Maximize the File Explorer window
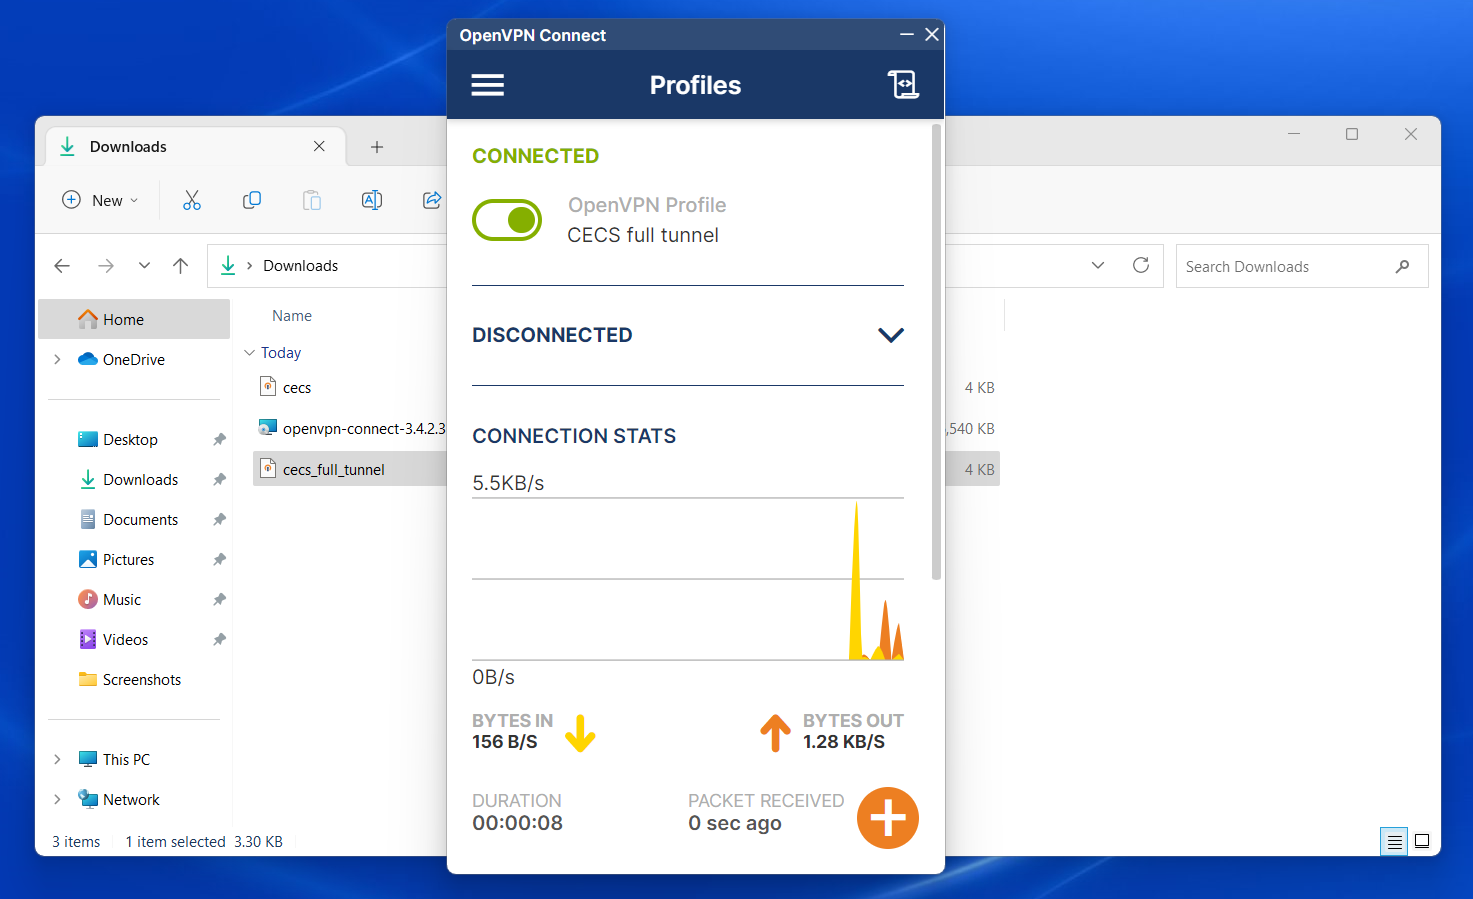 pos(1352,134)
